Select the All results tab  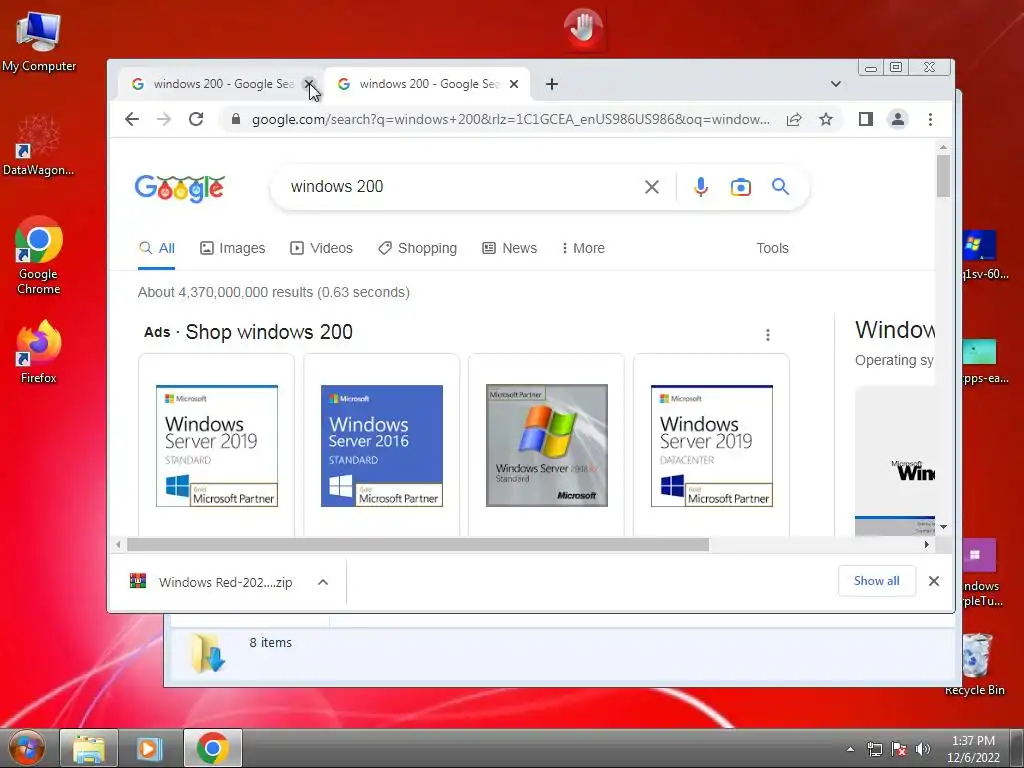pos(157,248)
